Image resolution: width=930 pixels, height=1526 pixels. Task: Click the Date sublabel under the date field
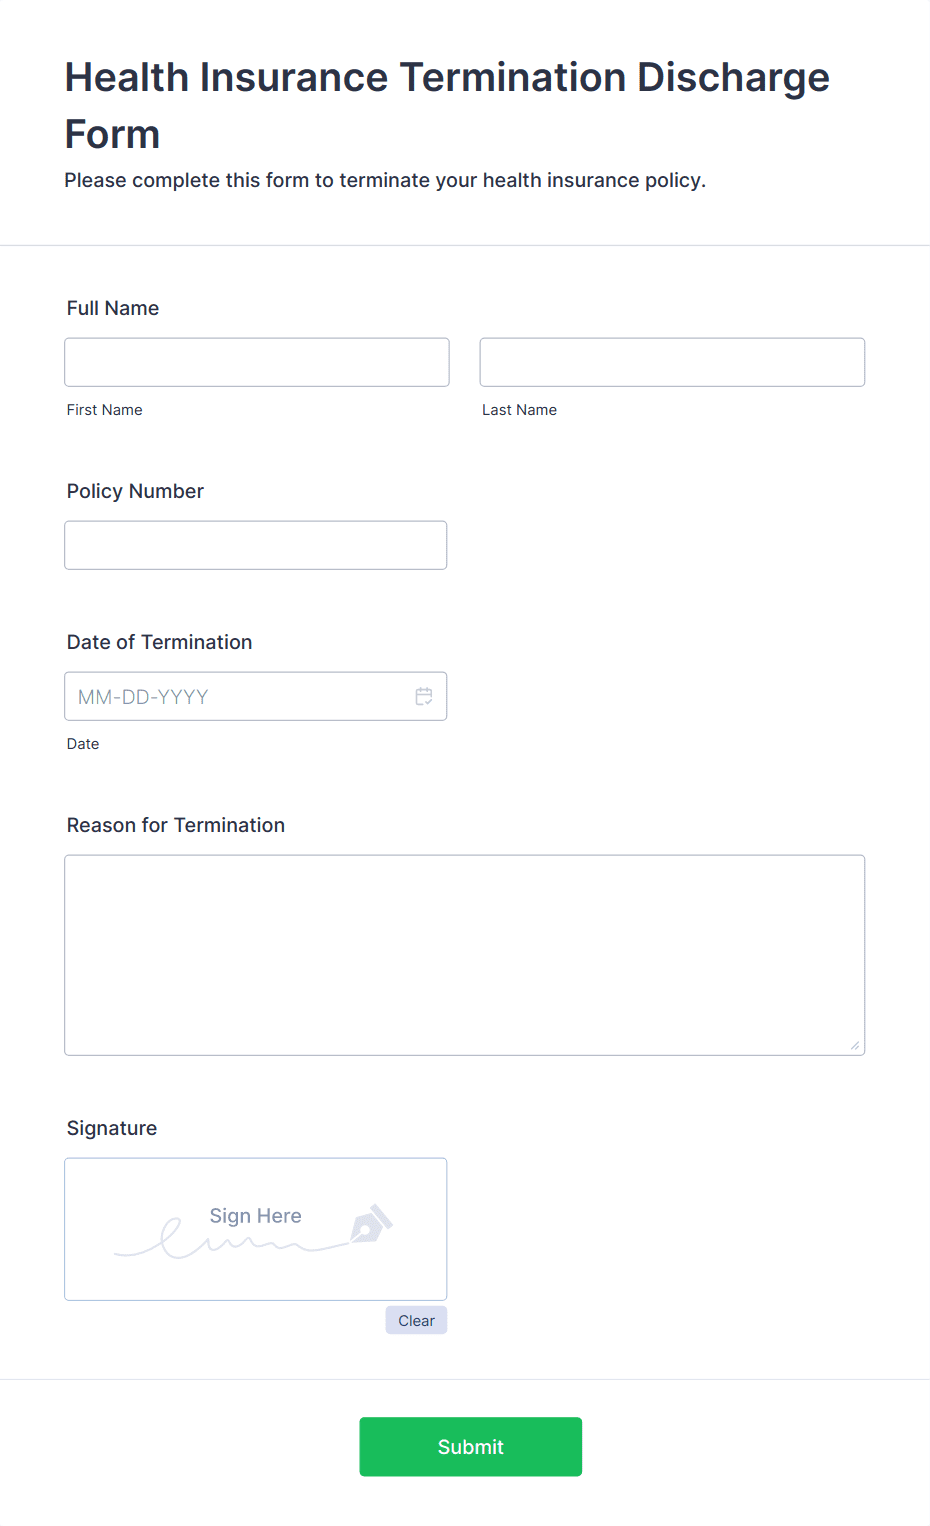tap(83, 744)
